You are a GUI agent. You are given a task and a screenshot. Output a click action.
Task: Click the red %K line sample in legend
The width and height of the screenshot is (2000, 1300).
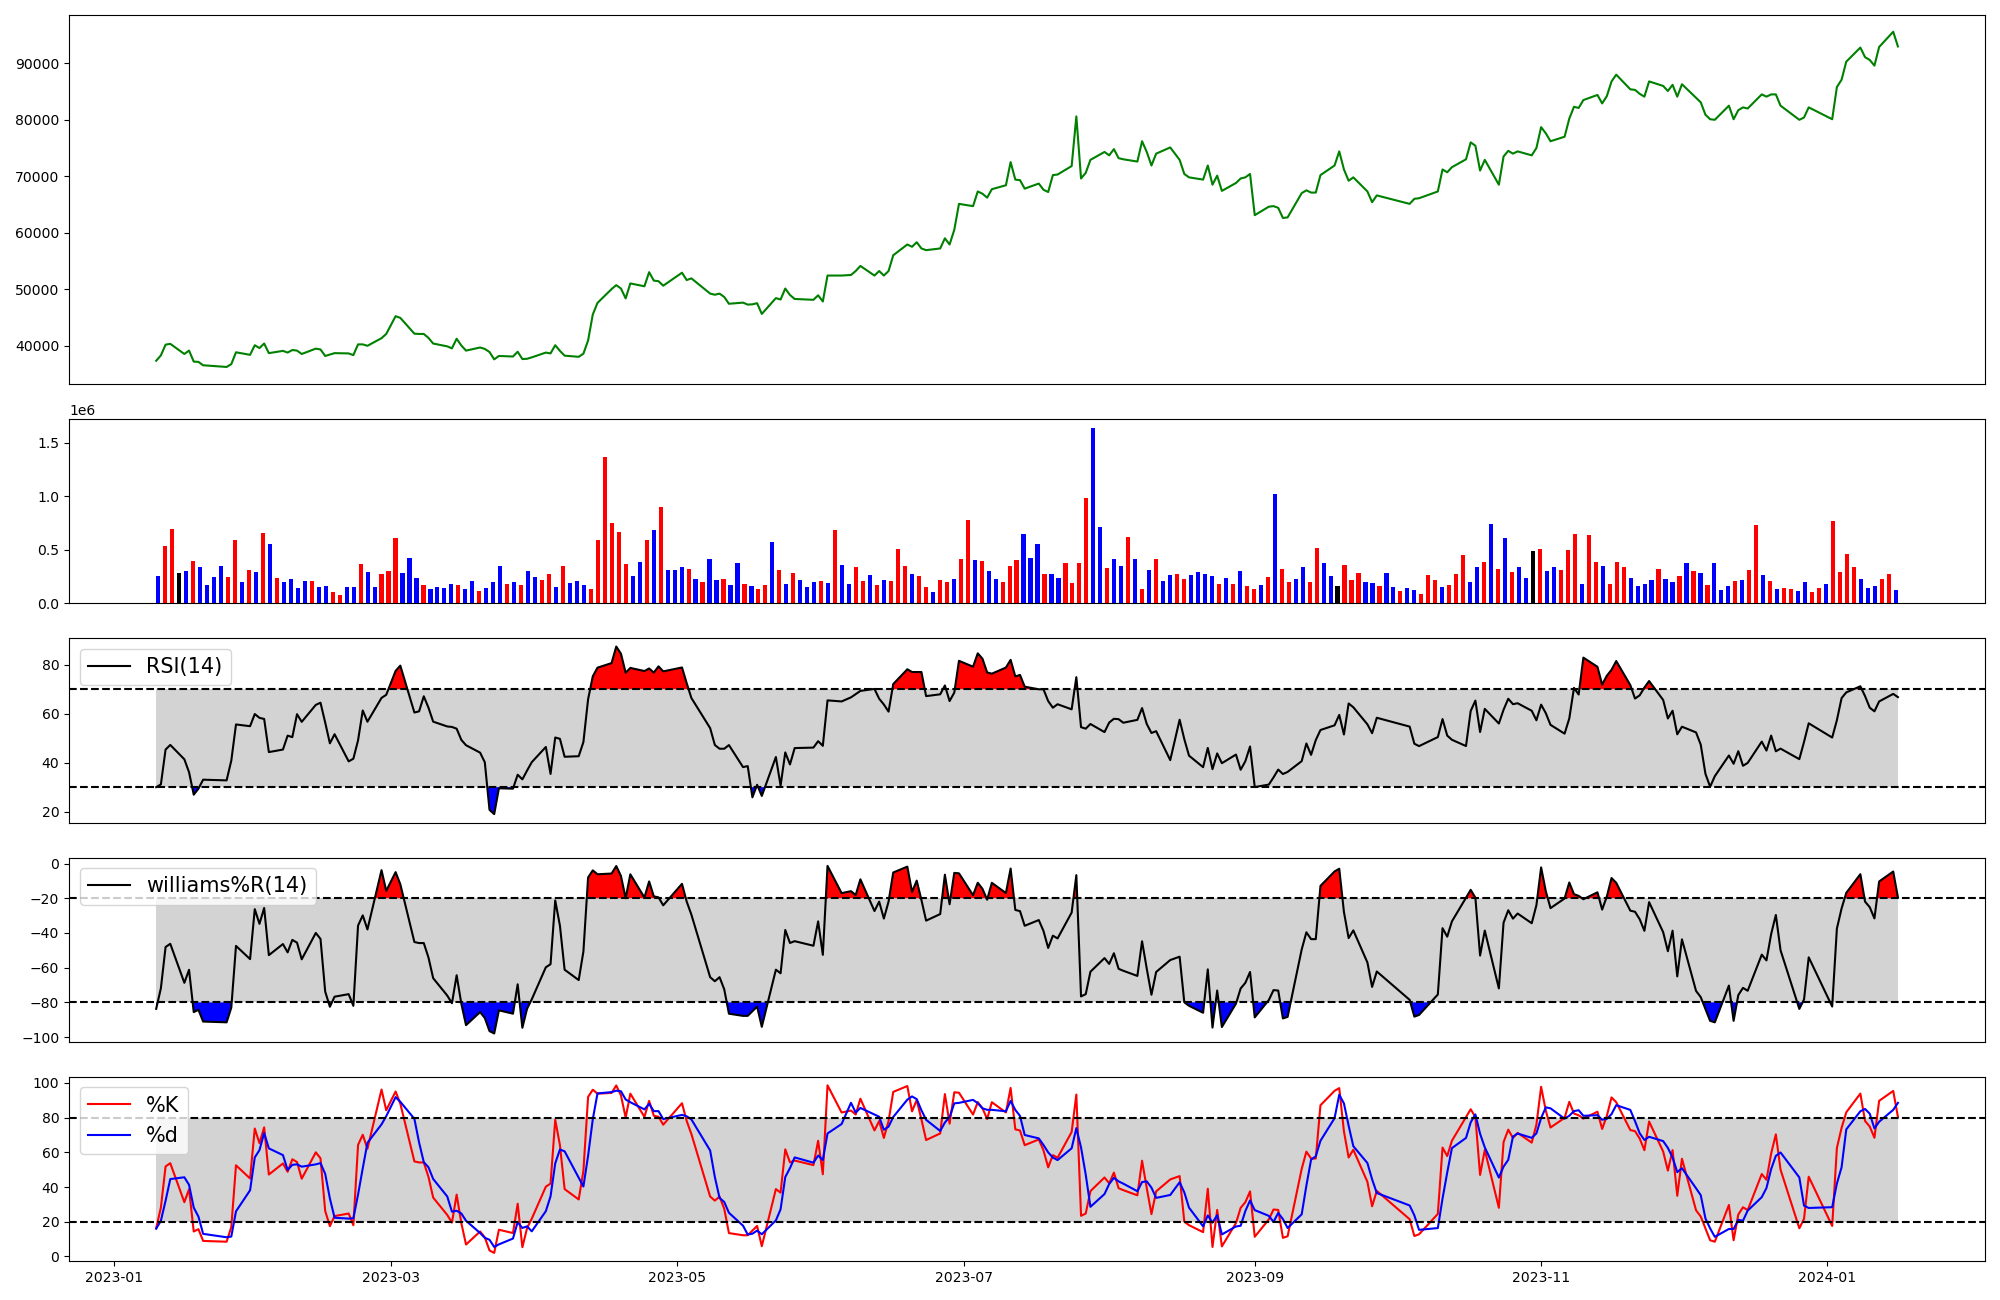point(110,1105)
